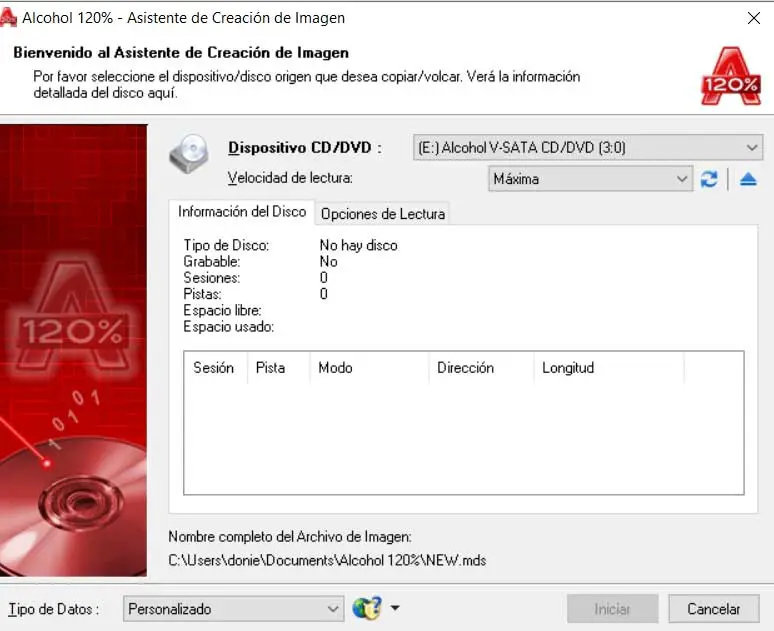This screenshot has width=774, height=631.
Task: Close the Asistente de Creación de Imagen window
Action: pos(754,18)
